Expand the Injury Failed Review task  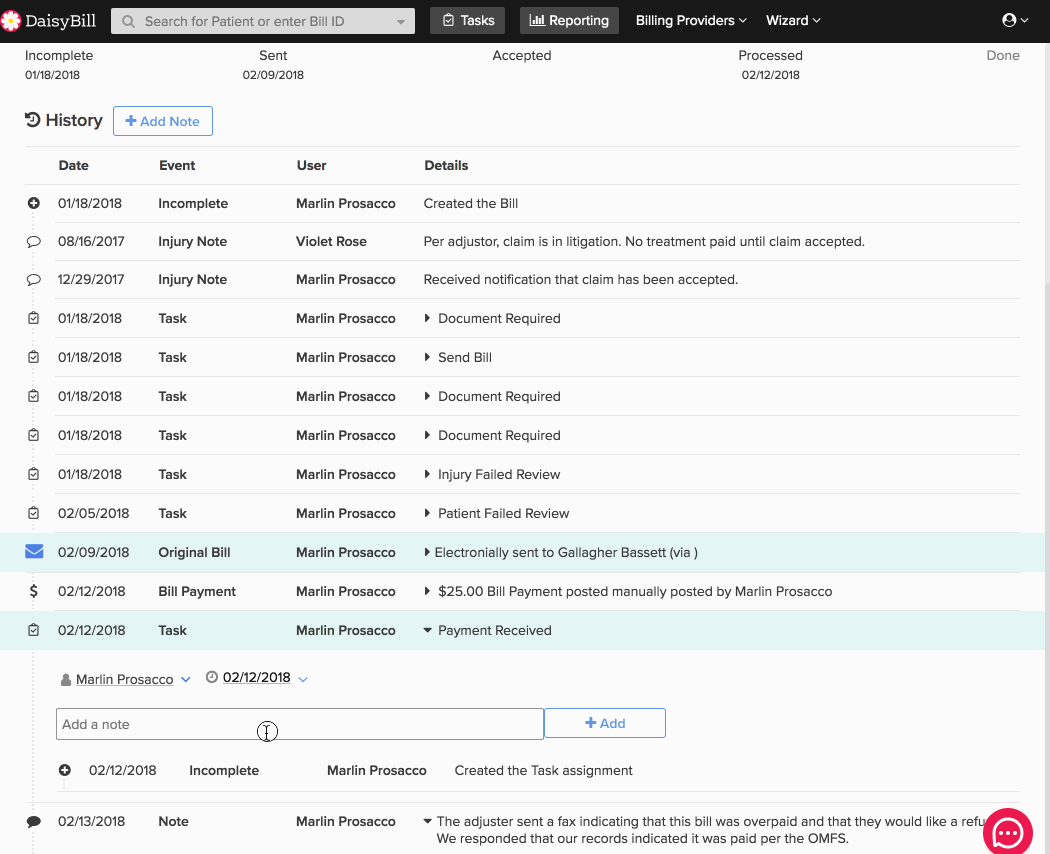[427, 474]
